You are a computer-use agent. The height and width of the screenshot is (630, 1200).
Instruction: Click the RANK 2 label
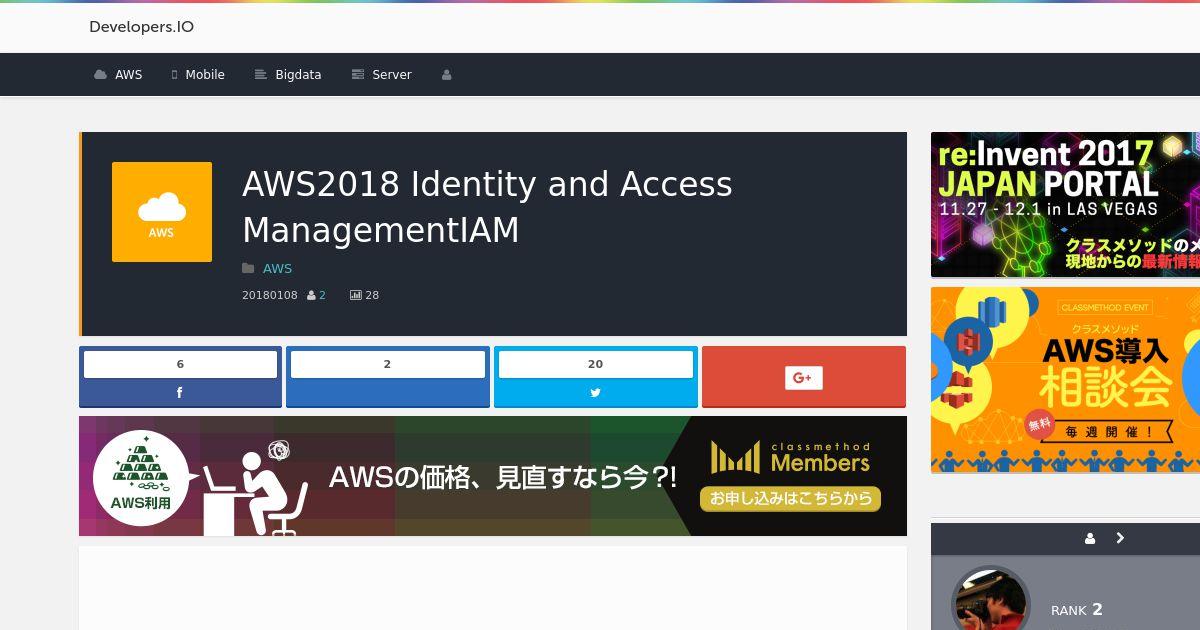1076,610
